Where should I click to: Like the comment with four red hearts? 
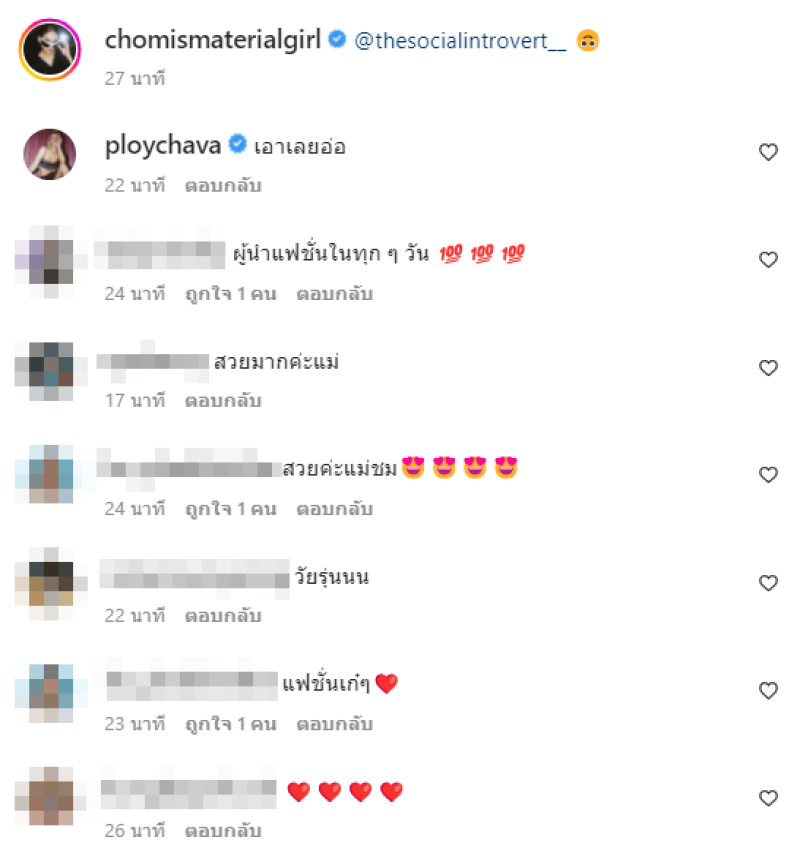768,798
